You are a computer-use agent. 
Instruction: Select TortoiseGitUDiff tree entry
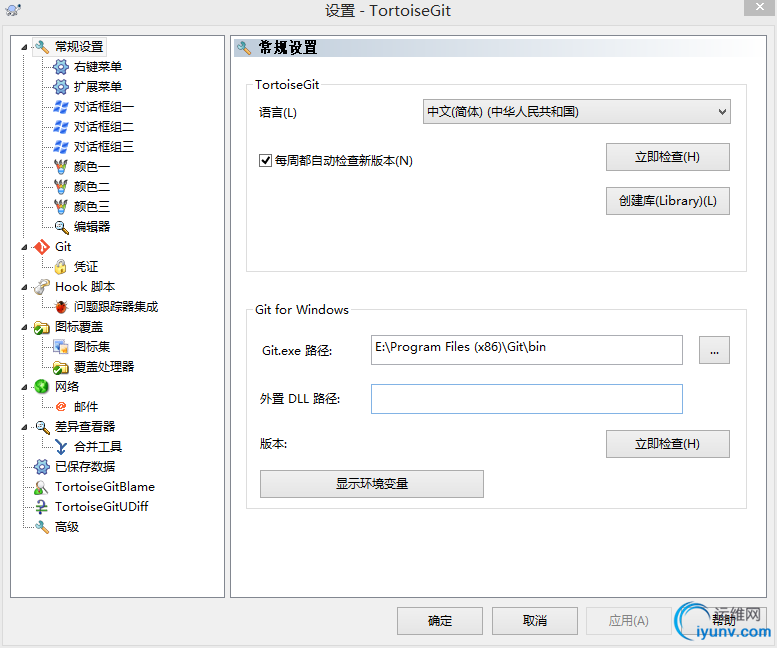pos(102,507)
